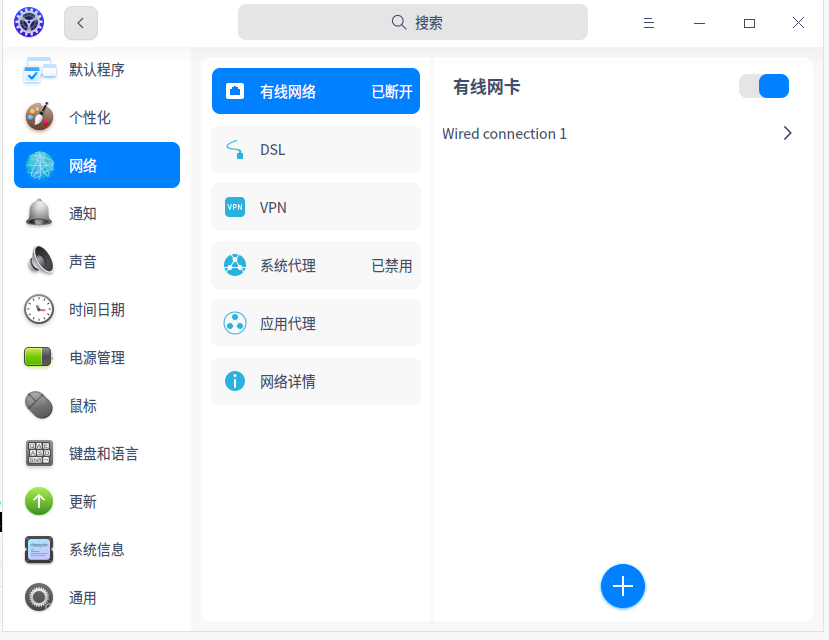Click the Network globe icon in sidebar
The width and height of the screenshot is (829, 640).
pyautogui.click(x=40, y=165)
